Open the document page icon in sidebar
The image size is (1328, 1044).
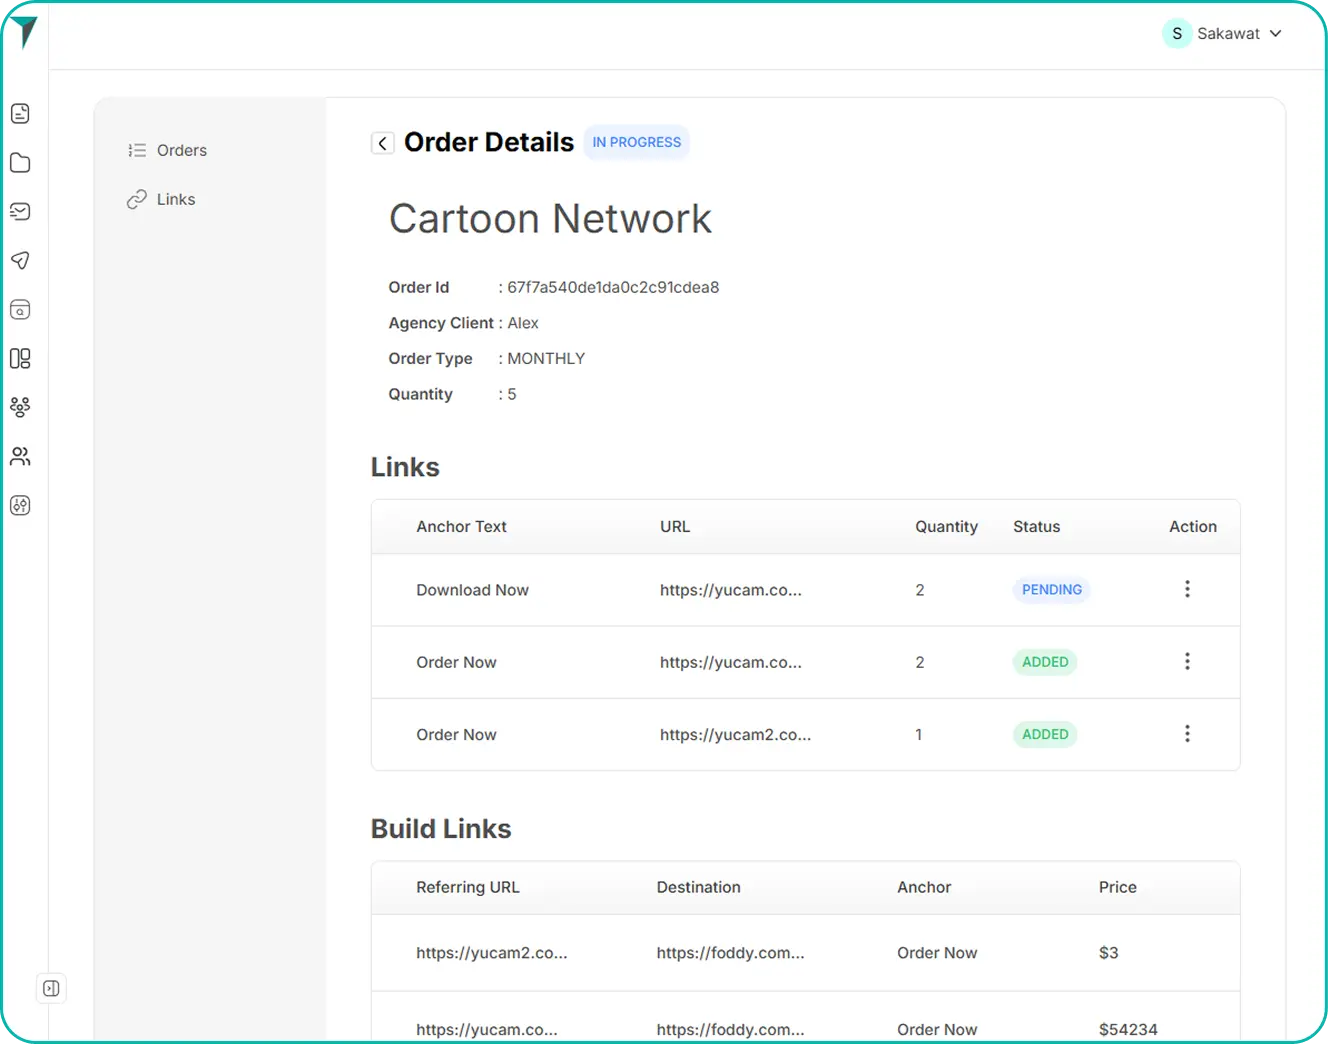click(20, 113)
